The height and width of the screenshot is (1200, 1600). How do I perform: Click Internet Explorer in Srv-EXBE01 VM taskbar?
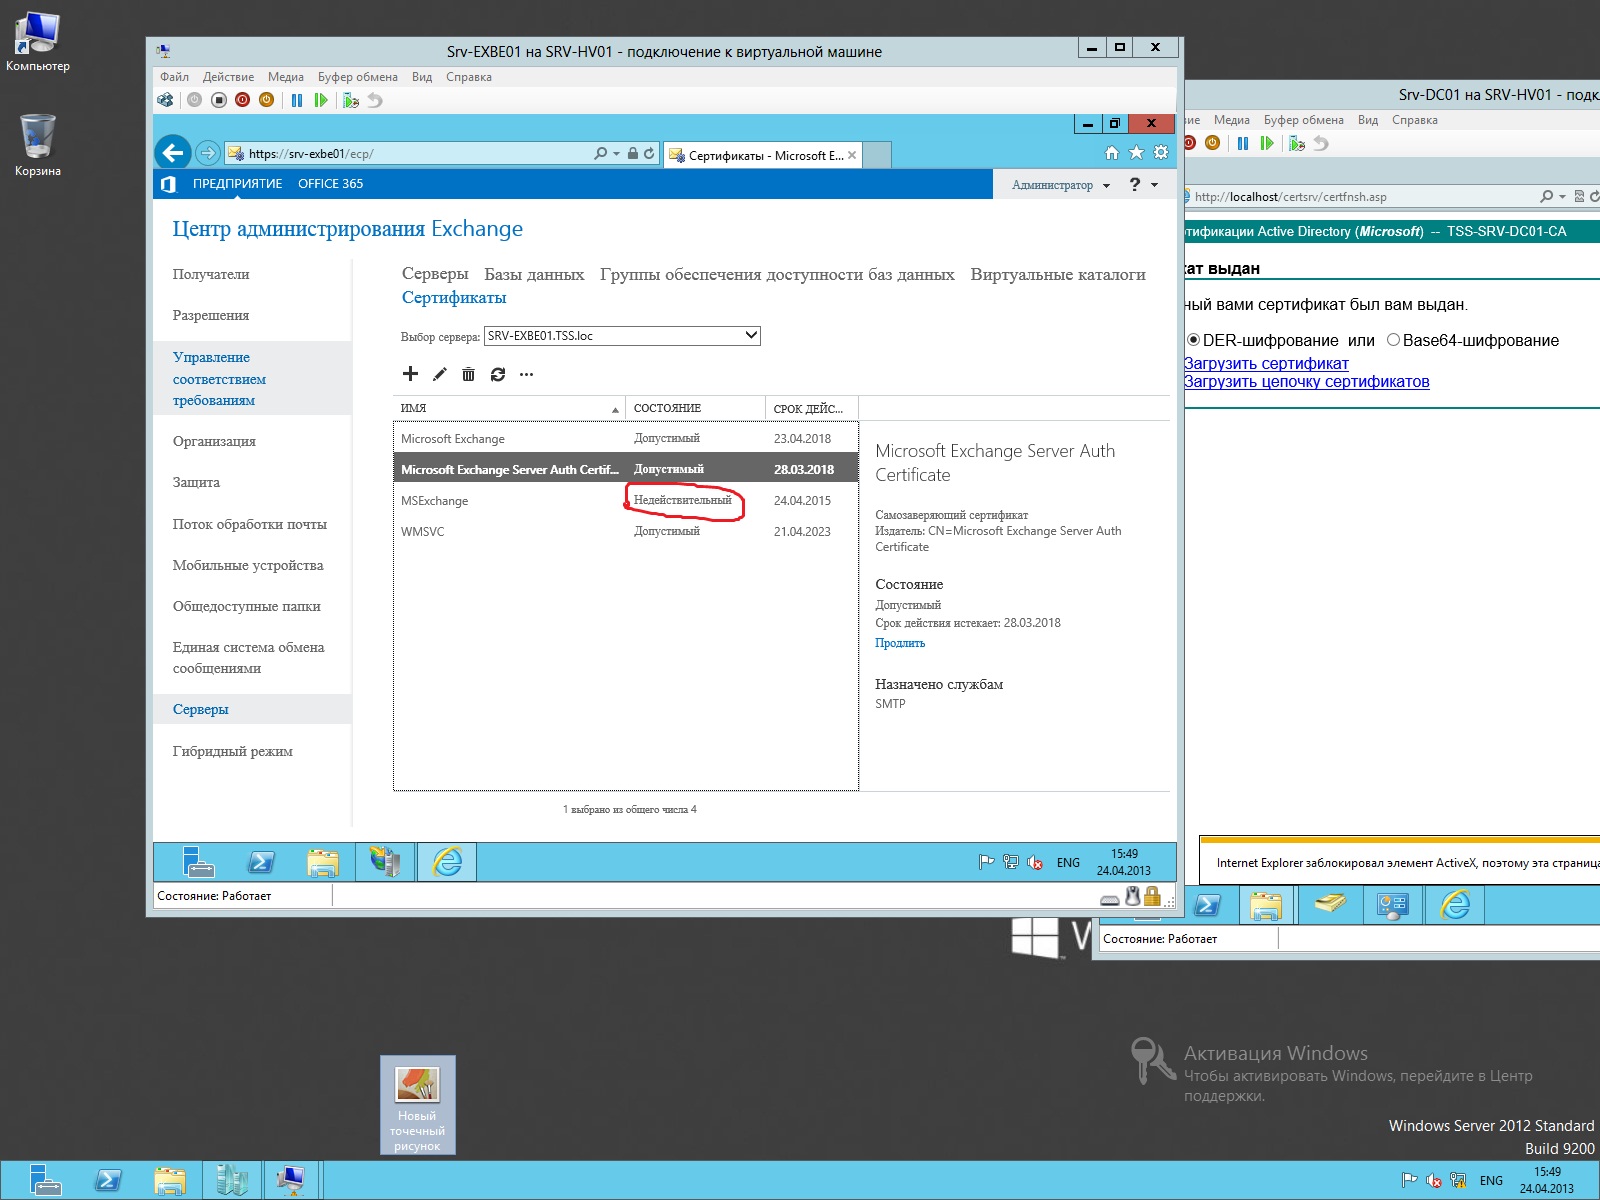(447, 862)
